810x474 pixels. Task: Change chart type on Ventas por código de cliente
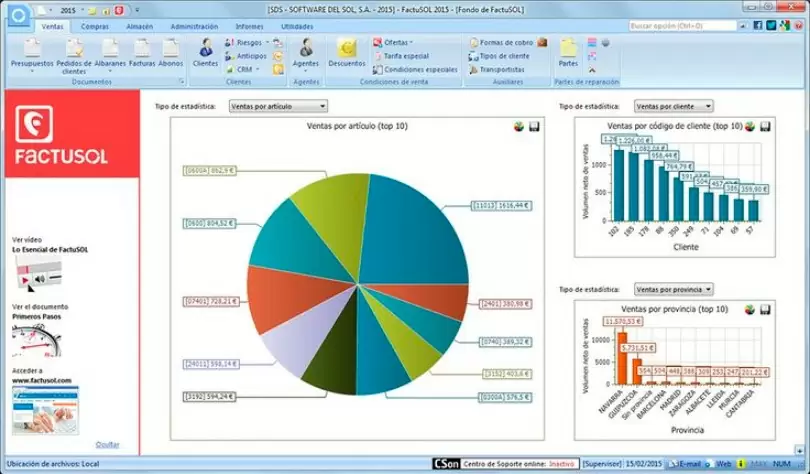tap(750, 126)
